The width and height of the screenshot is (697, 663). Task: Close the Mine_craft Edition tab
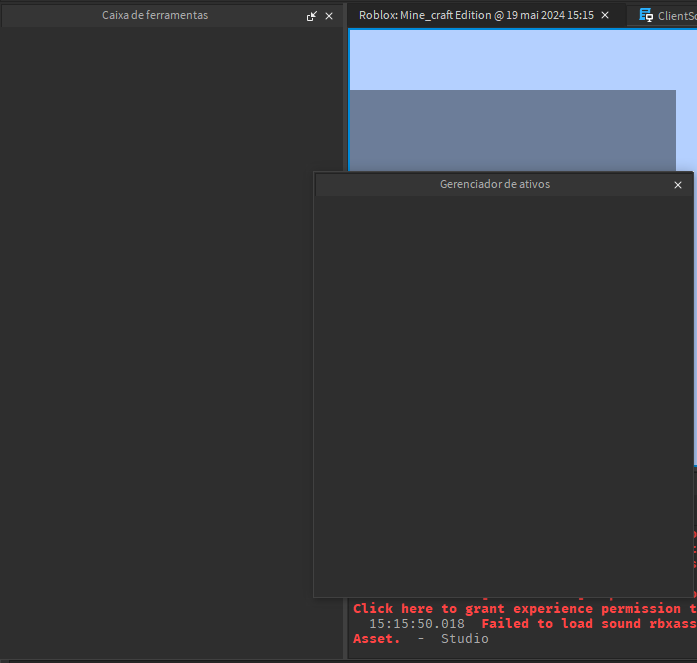[x=605, y=15]
